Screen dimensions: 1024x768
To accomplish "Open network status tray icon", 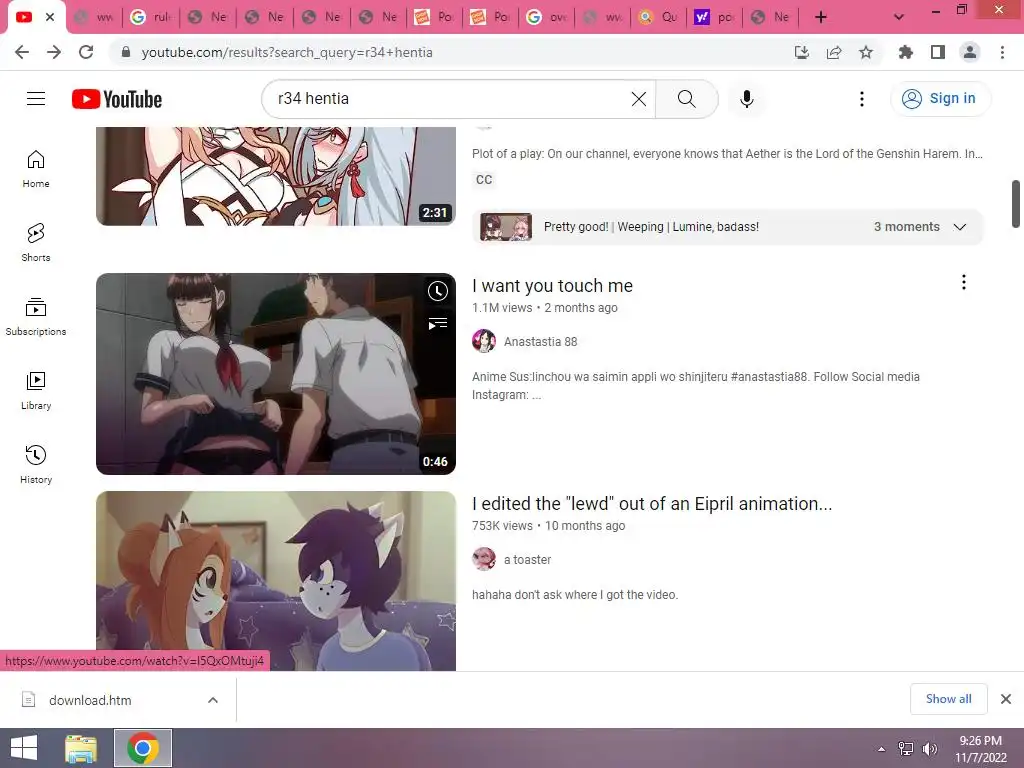I will pos(906,749).
